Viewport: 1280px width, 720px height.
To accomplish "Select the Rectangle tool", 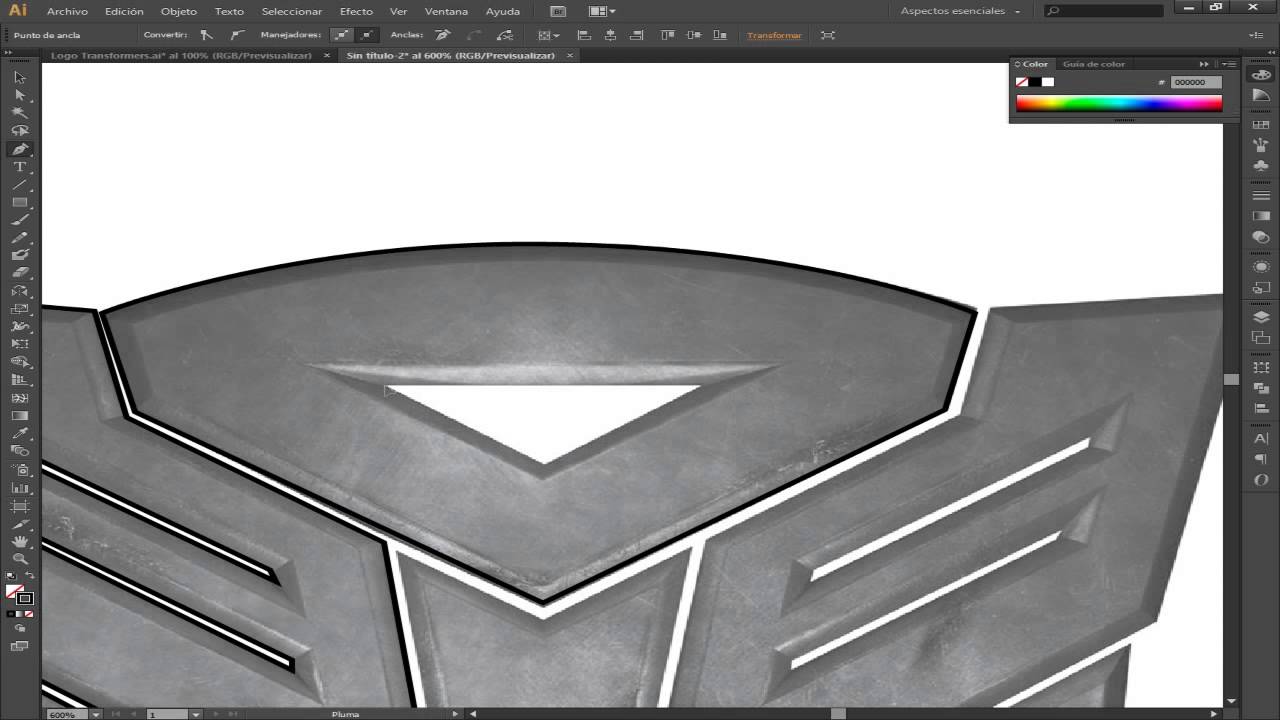I will 19,202.
